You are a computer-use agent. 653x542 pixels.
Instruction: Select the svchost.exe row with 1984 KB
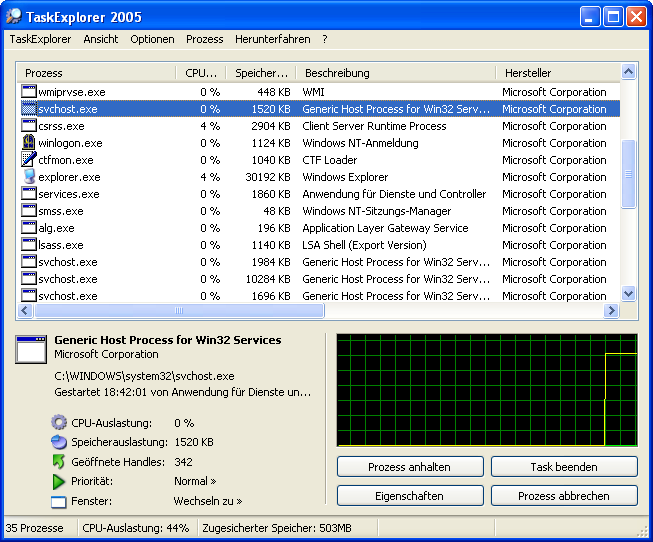point(319,262)
